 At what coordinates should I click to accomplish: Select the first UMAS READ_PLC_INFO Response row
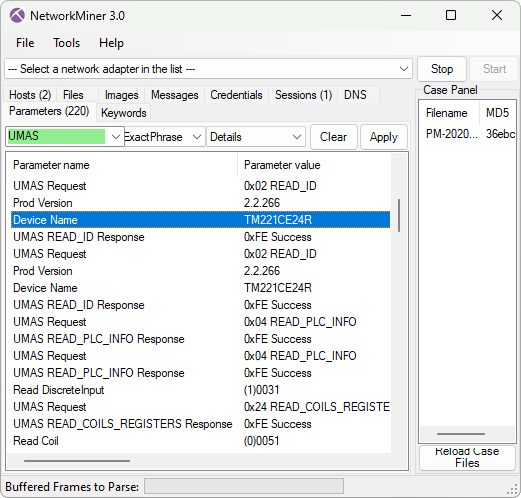200,339
